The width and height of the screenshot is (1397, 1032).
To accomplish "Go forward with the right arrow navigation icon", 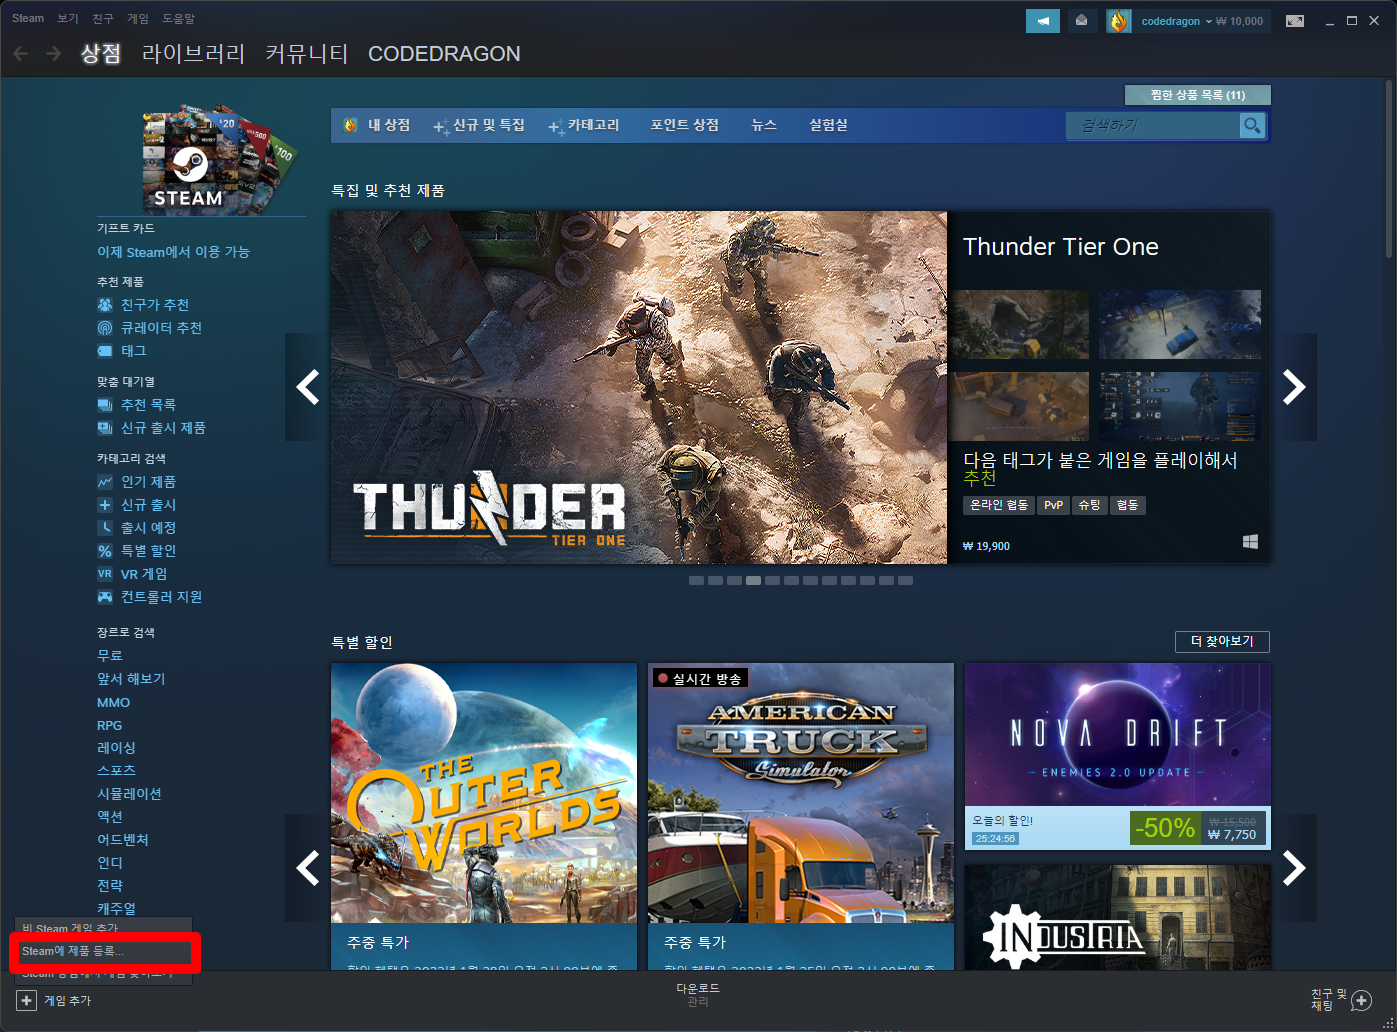I will pyautogui.click(x=53, y=54).
